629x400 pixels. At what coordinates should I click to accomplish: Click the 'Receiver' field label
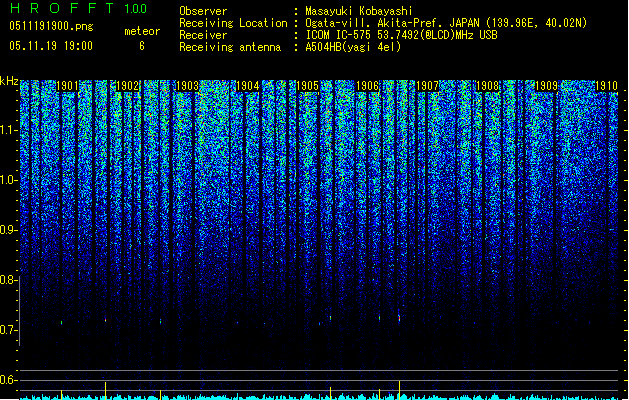(203, 35)
